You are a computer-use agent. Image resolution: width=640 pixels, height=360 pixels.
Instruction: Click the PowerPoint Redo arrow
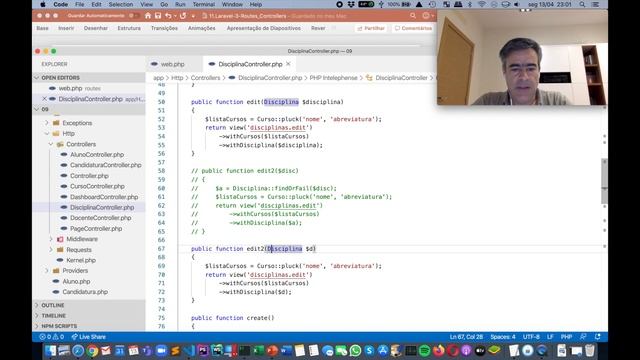pos(182,16)
